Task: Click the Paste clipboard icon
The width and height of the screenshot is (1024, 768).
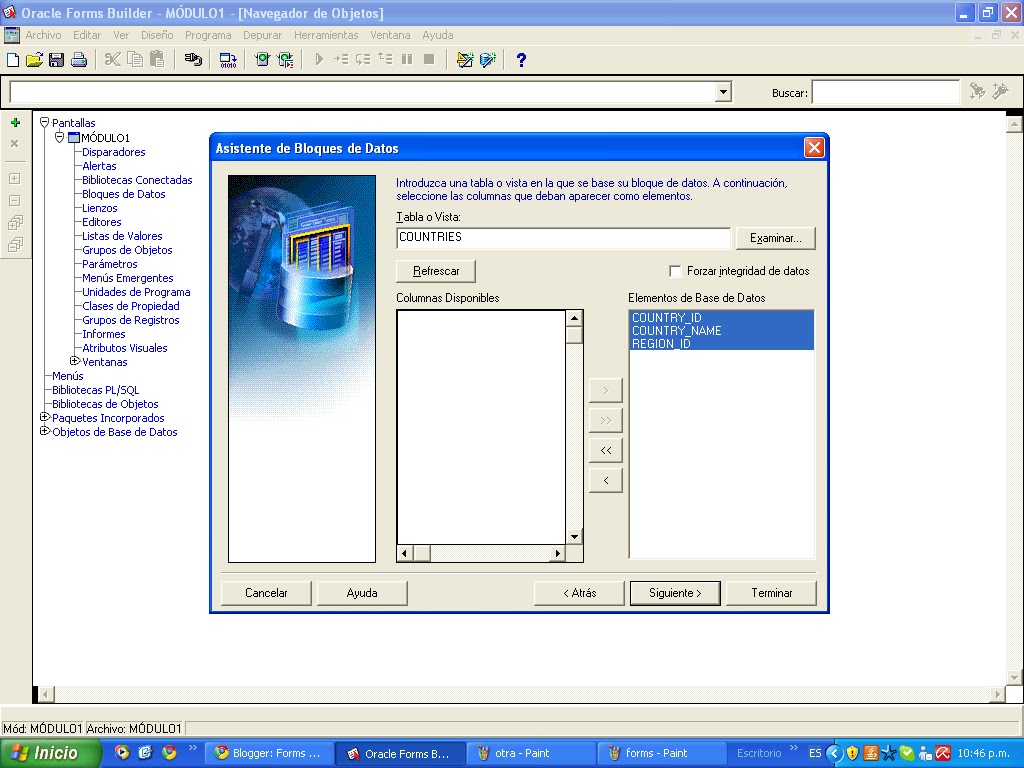Action: pyautogui.click(x=157, y=60)
